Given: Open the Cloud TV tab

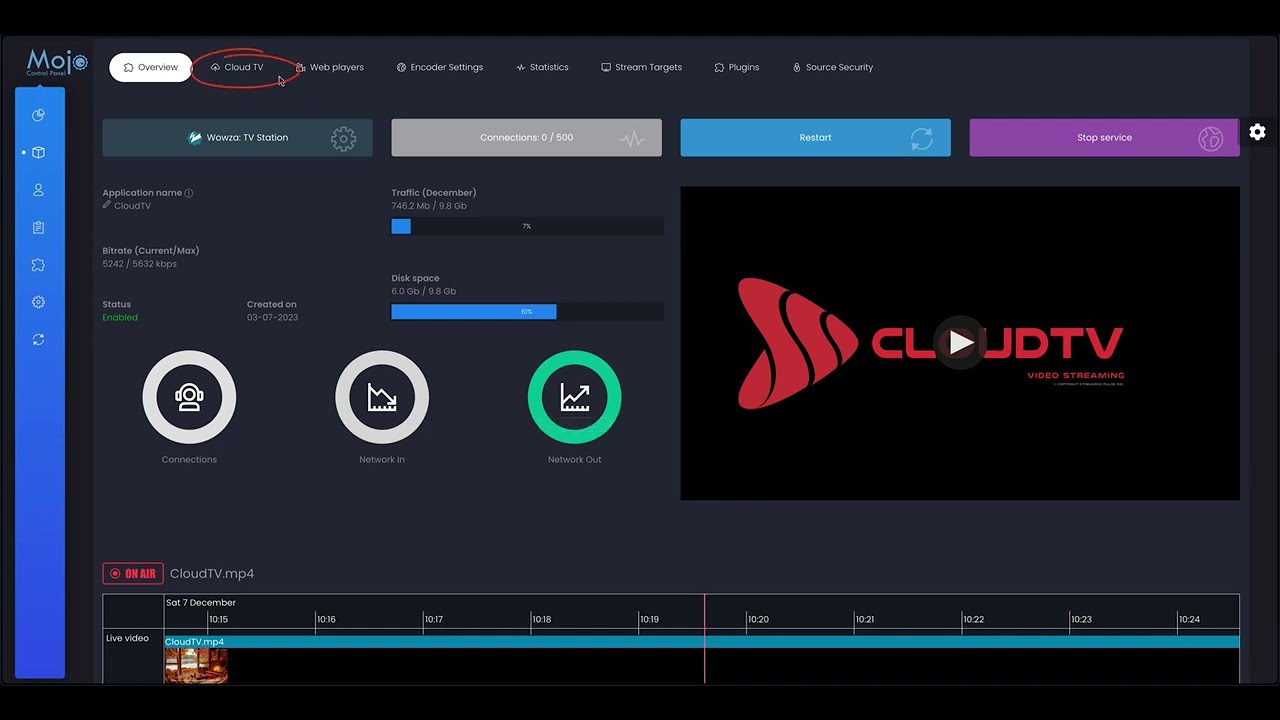Looking at the screenshot, I should (x=237, y=67).
